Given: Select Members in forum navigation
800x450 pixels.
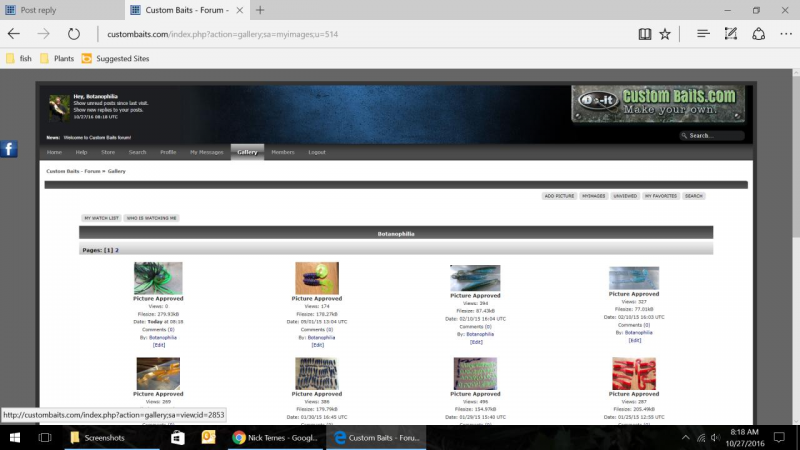Looking at the screenshot, I should point(283,152).
